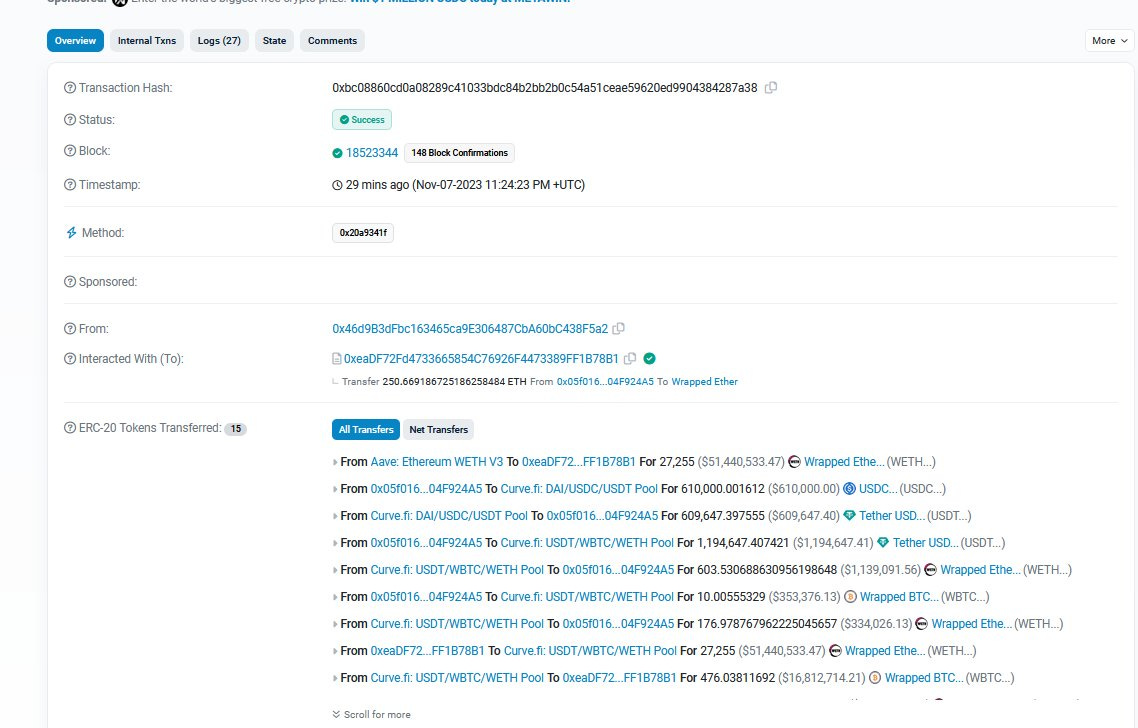Click the help icon beside Sponsored

70,282
